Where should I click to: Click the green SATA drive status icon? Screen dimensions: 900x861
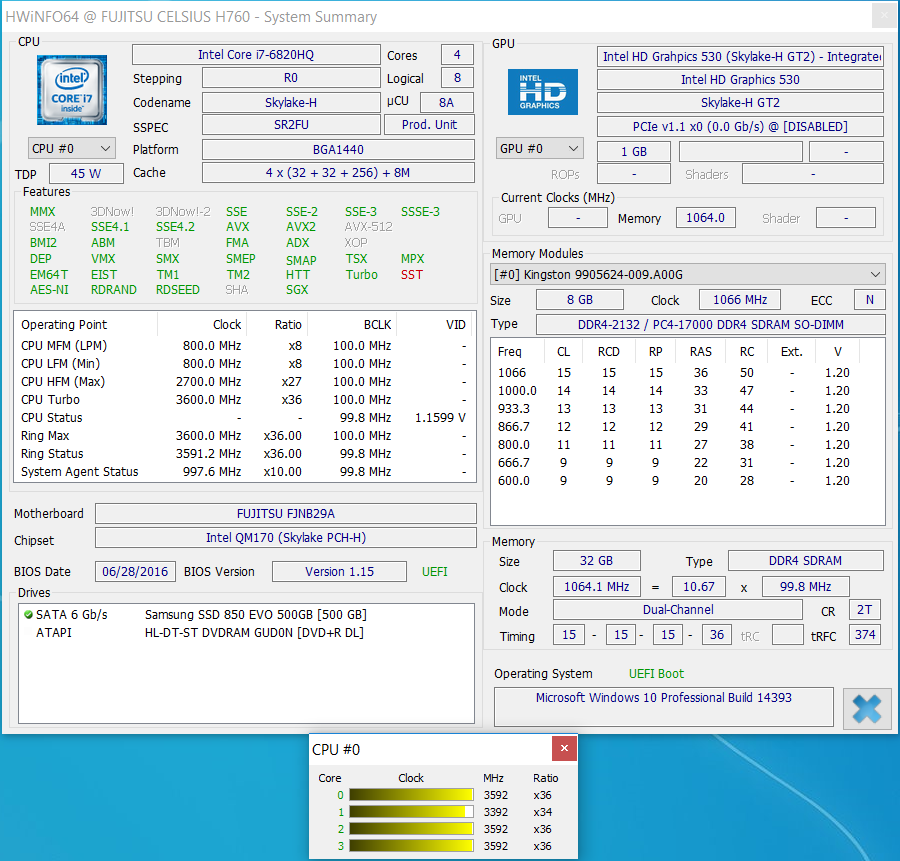click(28, 615)
